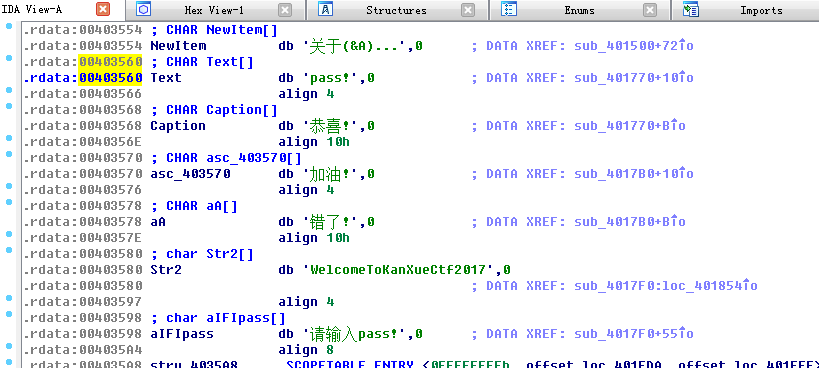This screenshot has height=368, width=819.
Task: Close the IDA View-A tab
Action: pyautogui.click(x=103, y=9)
